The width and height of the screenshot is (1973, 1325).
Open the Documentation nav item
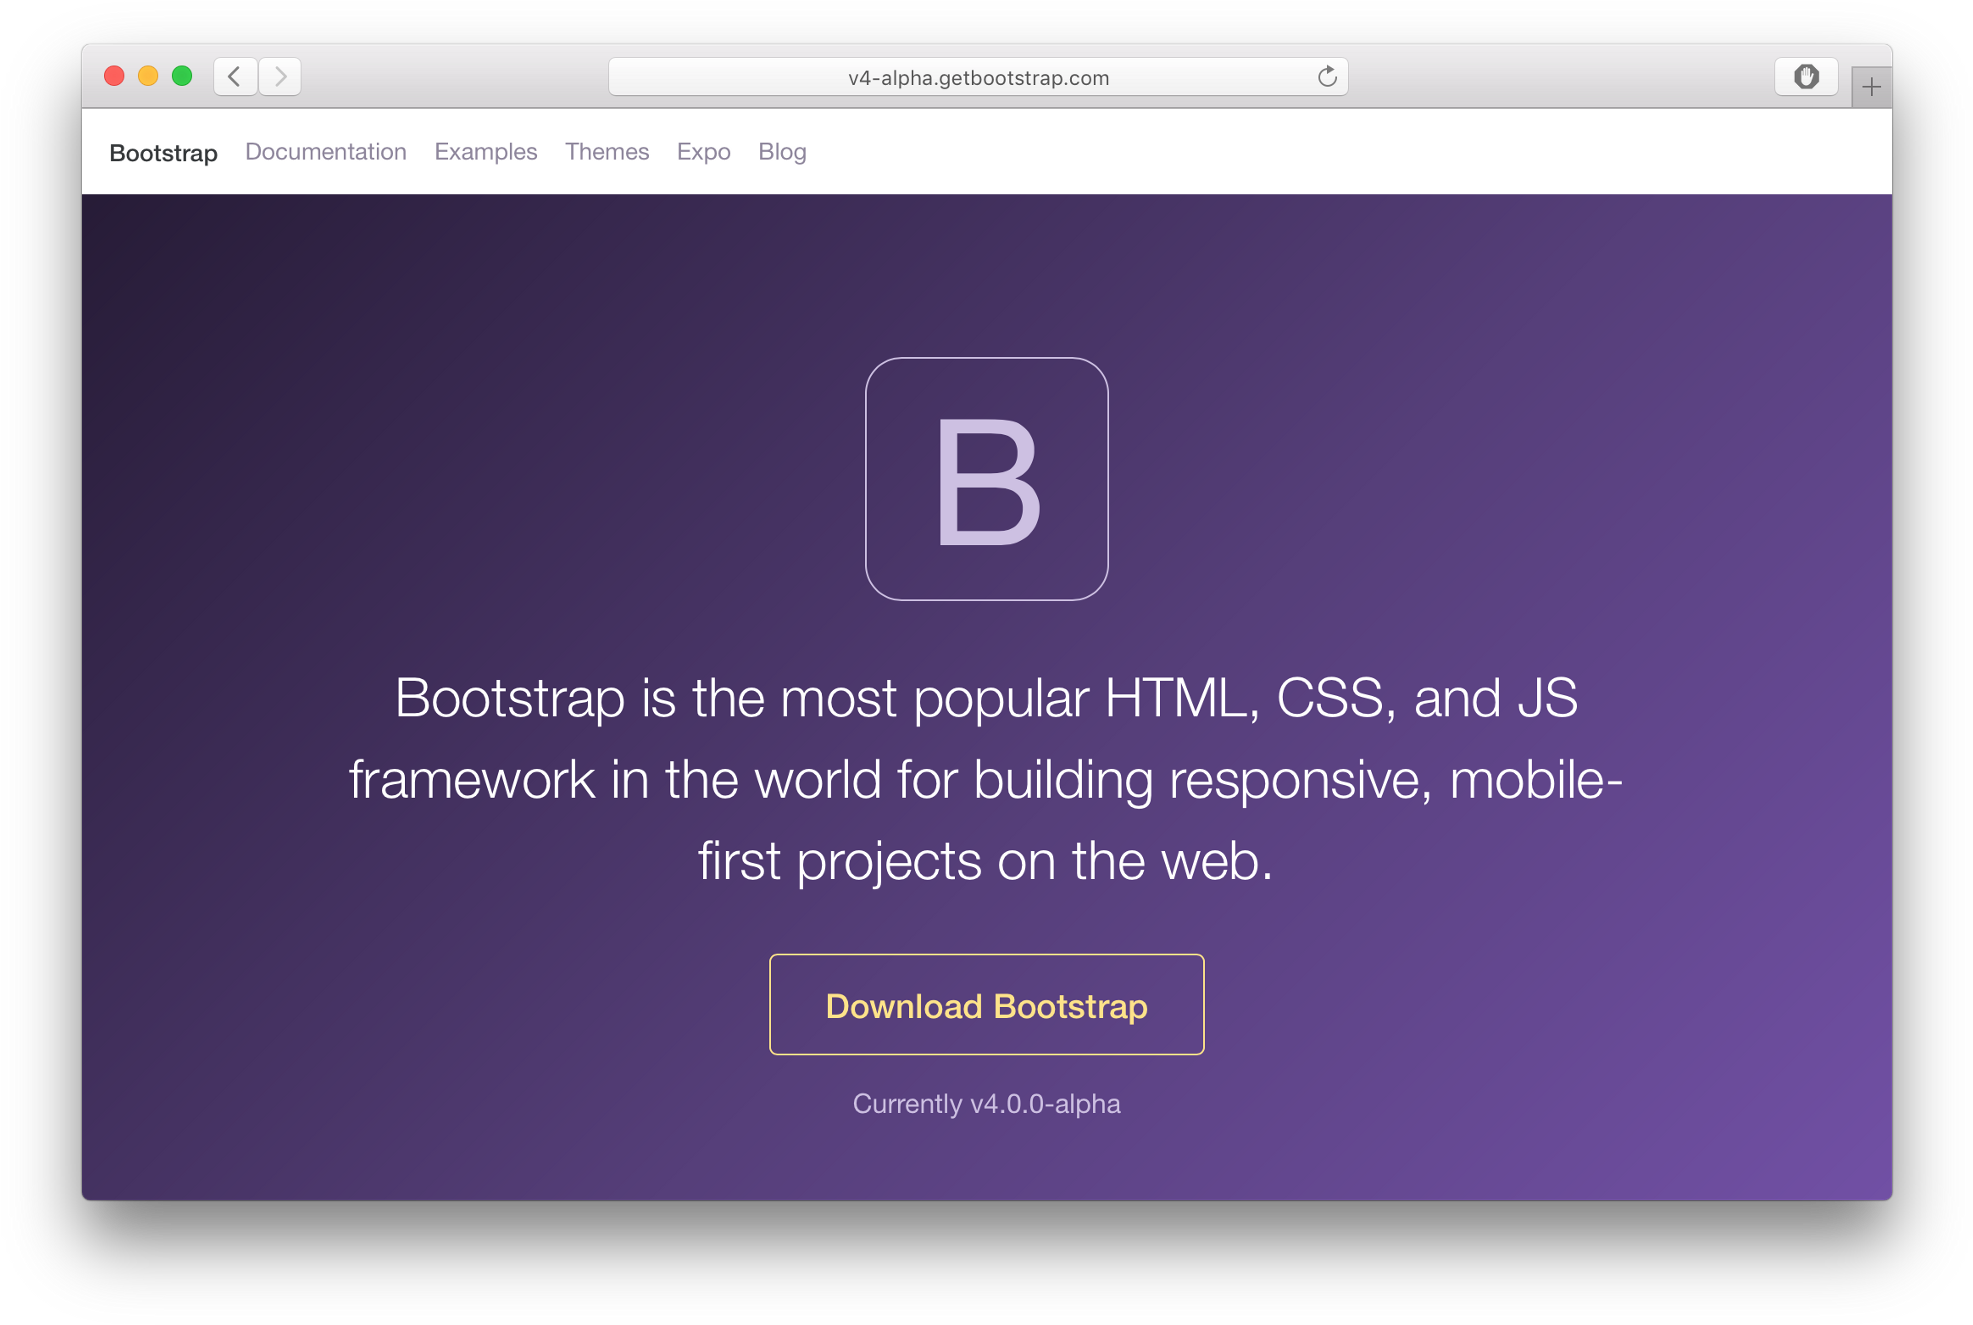click(x=325, y=151)
